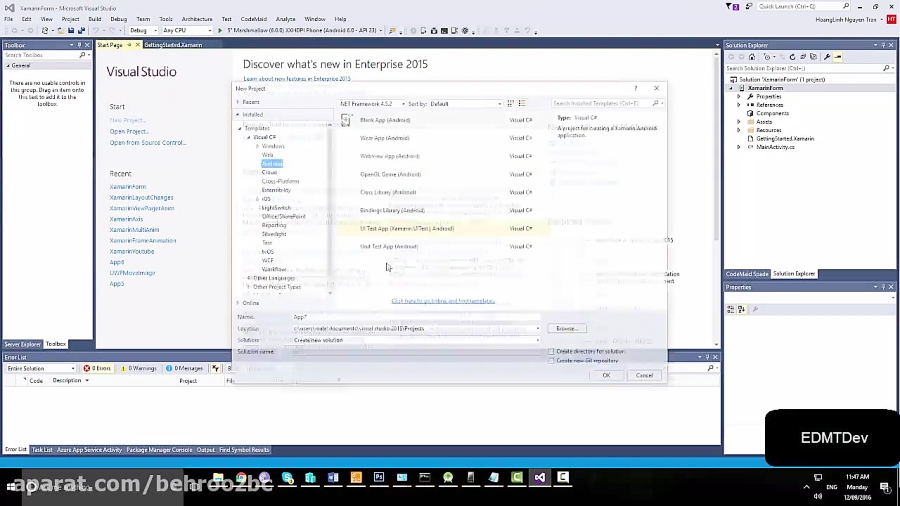This screenshot has width=900, height=506.
Task: Open the Debug configuration dropdown
Action: pyautogui.click(x=143, y=30)
